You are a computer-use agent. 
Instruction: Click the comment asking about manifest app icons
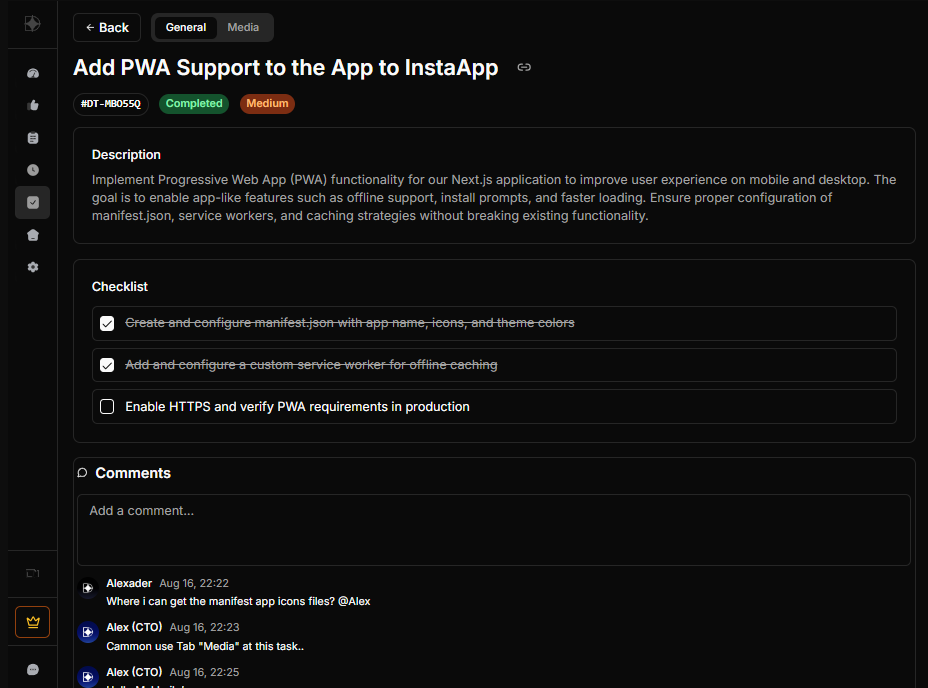[239, 602]
